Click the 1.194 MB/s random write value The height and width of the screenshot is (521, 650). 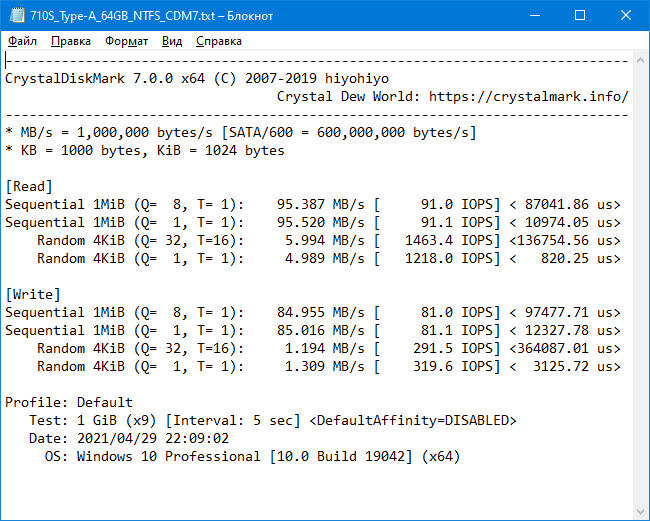325,348
